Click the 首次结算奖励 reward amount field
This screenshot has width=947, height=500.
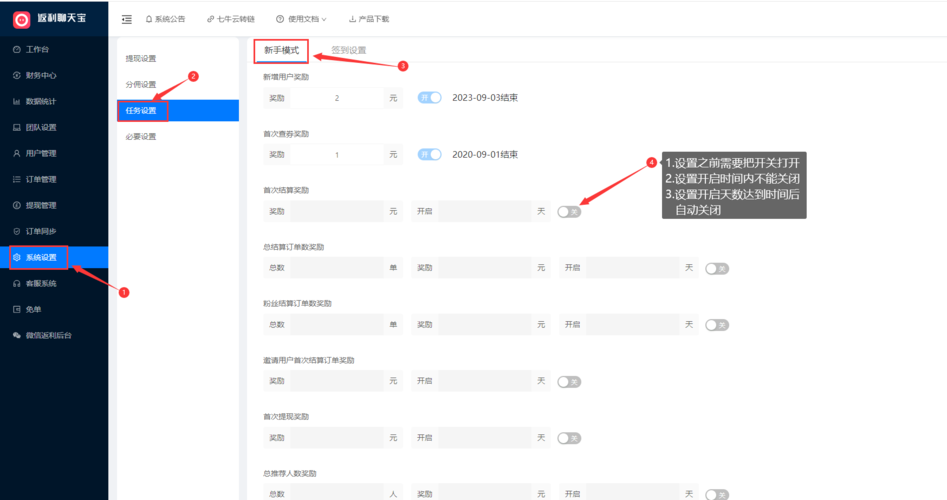click(337, 211)
